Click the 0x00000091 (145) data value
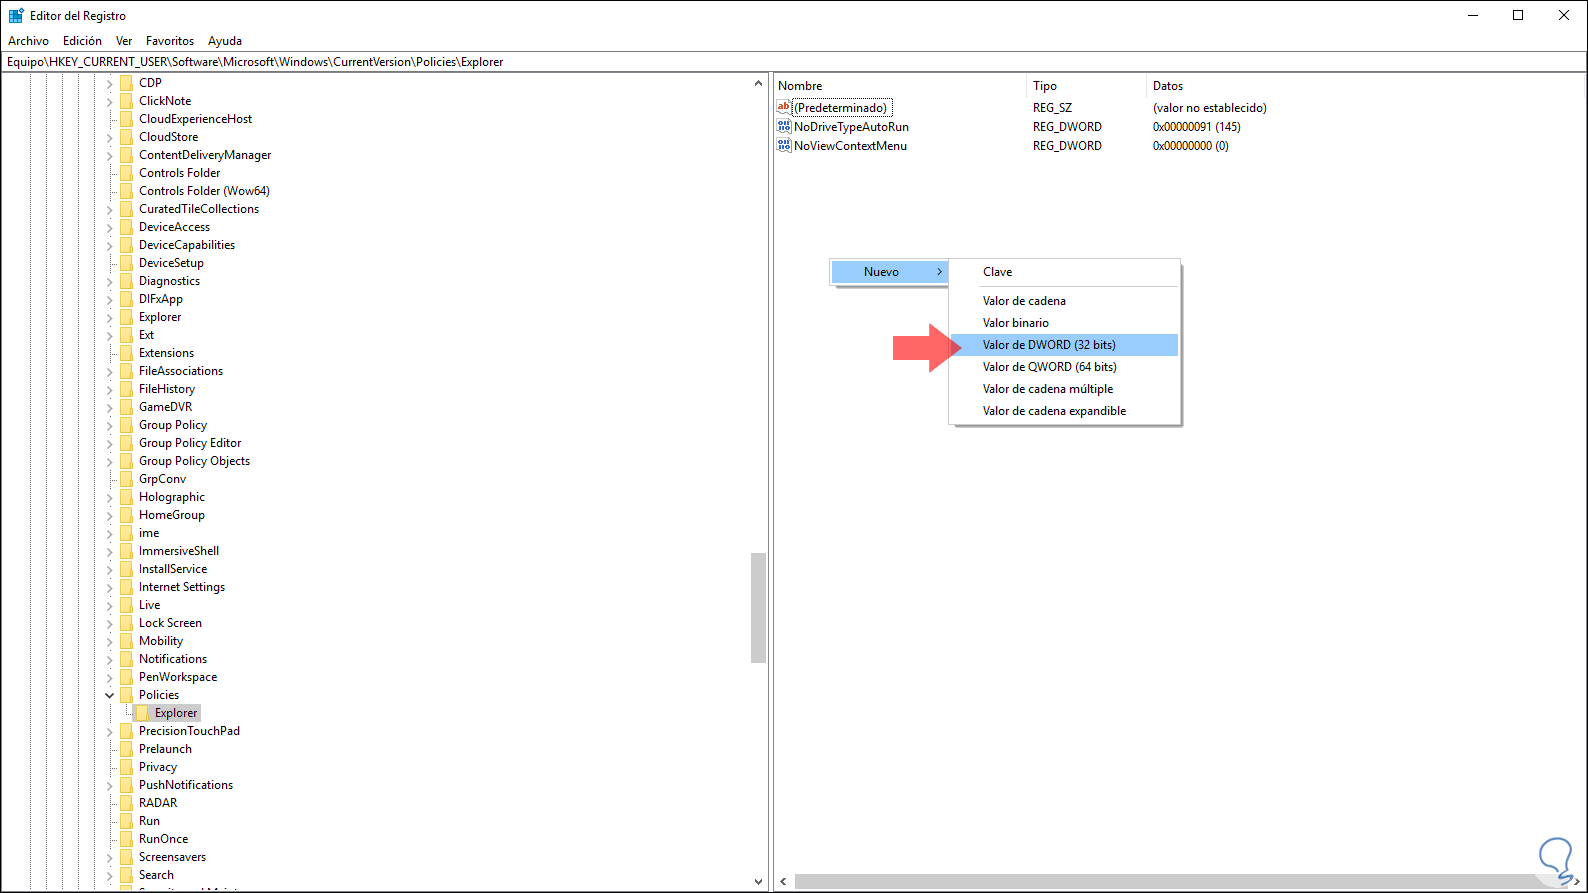The image size is (1588, 893). click(1196, 127)
